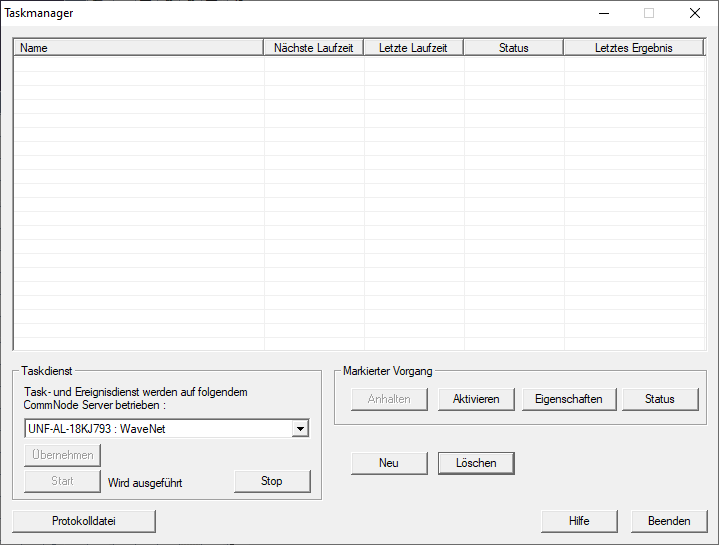
Task: Sort by the Name column header
Action: point(138,48)
